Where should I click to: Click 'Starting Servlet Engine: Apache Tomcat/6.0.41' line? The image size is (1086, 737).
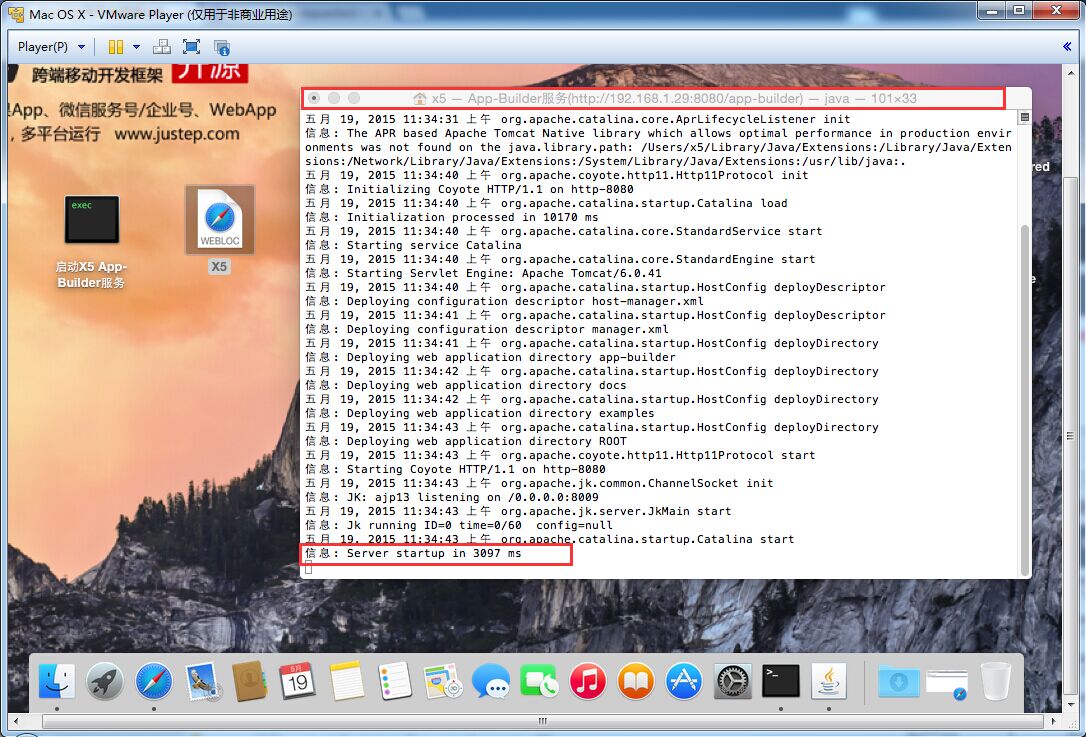(x=483, y=273)
